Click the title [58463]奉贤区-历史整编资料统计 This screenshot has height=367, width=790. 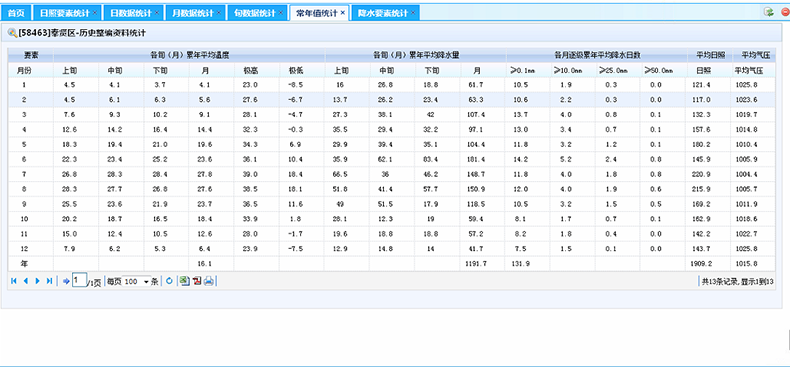[x=82, y=33]
